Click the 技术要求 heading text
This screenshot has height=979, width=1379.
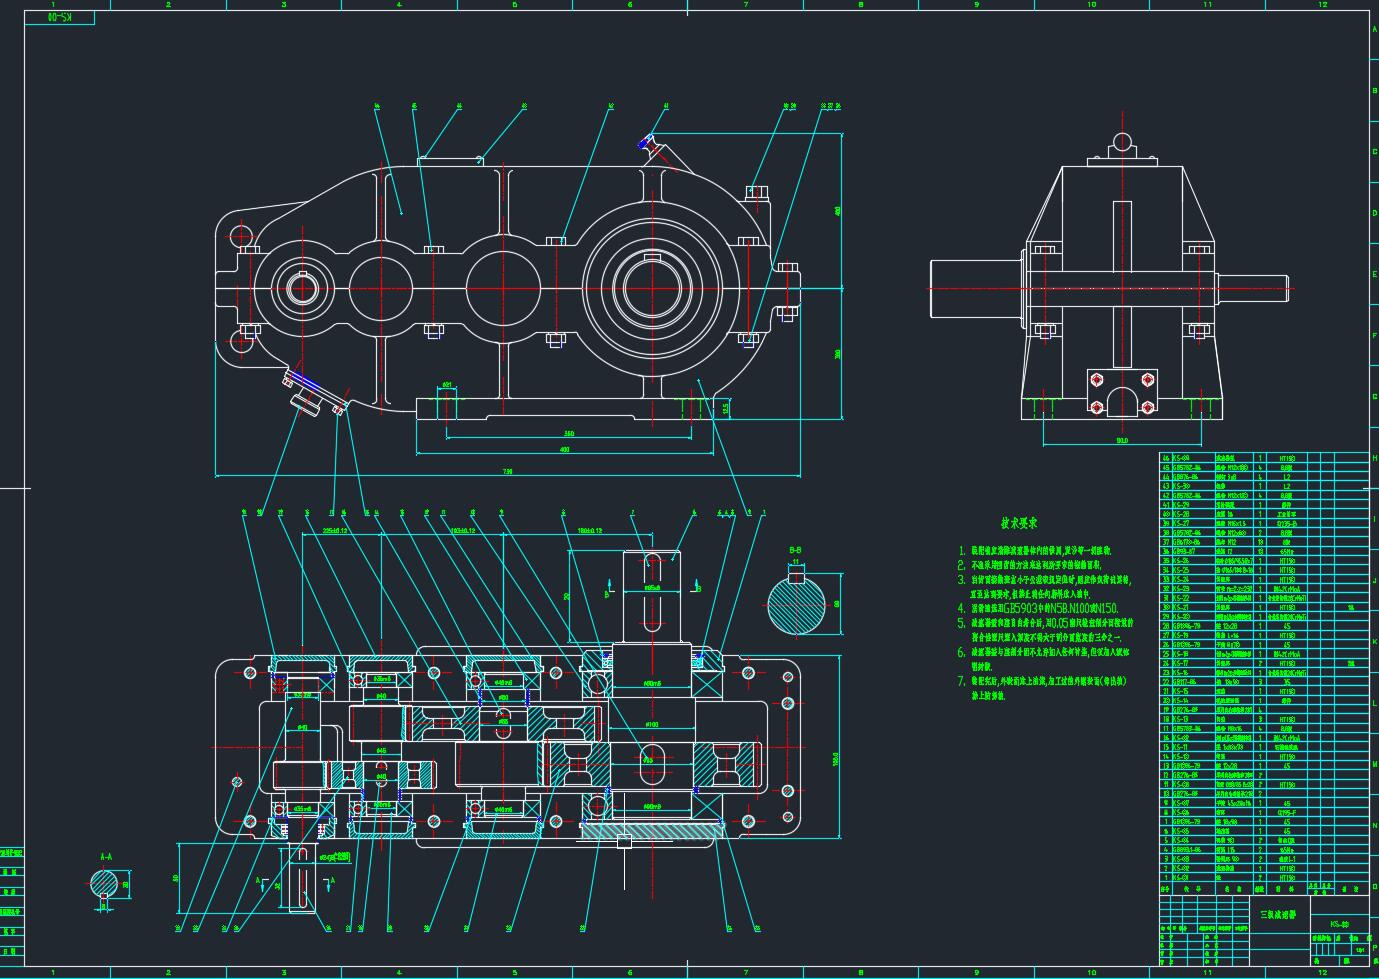(1019, 523)
